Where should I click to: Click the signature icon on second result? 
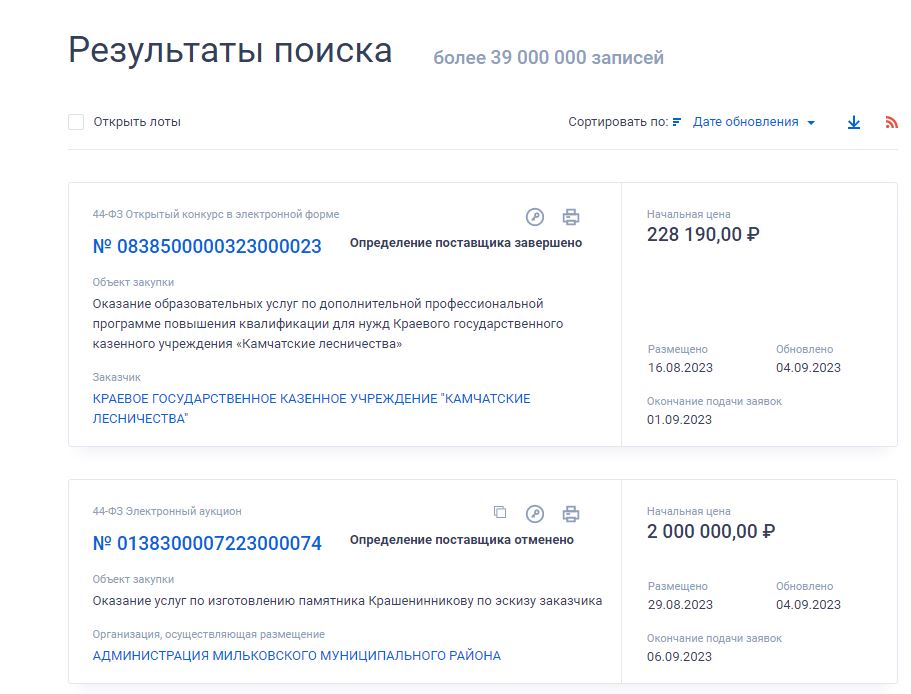click(x=537, y=513)
